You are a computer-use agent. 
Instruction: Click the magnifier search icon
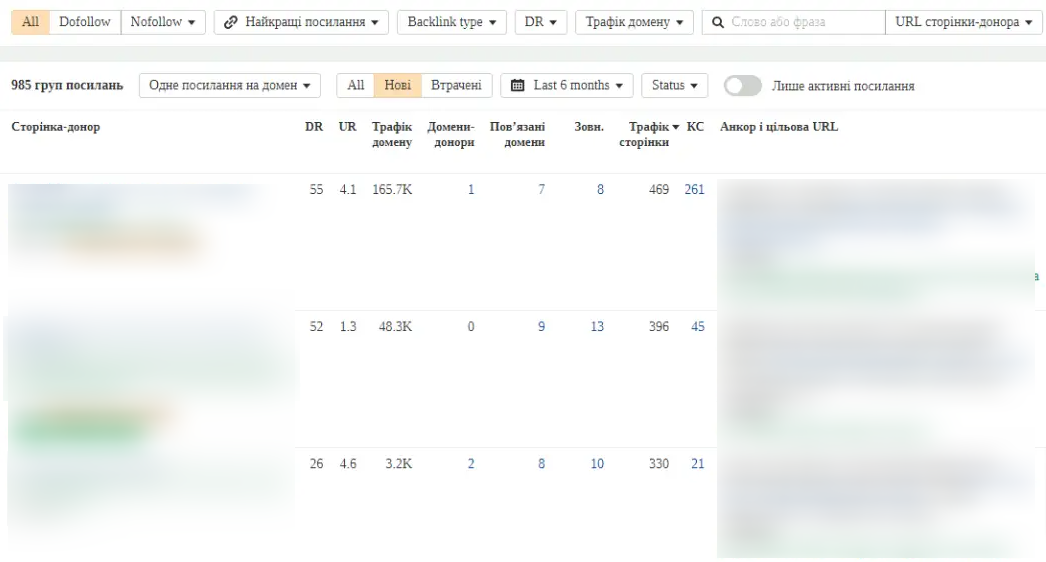(719, 22)
